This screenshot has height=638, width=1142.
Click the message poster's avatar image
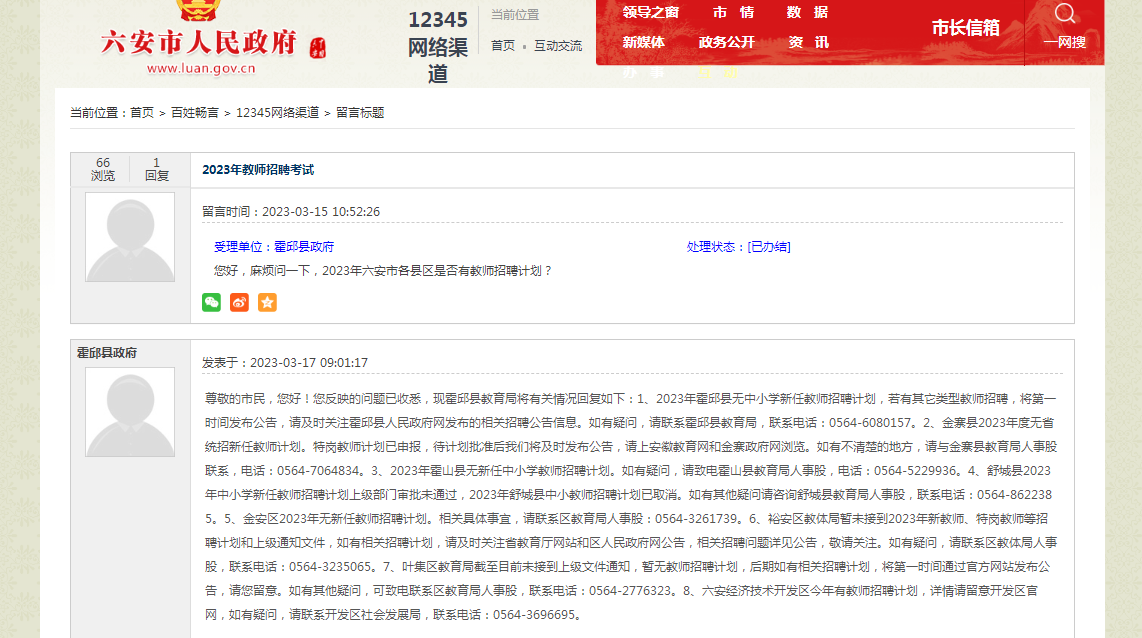coord(130,237)
